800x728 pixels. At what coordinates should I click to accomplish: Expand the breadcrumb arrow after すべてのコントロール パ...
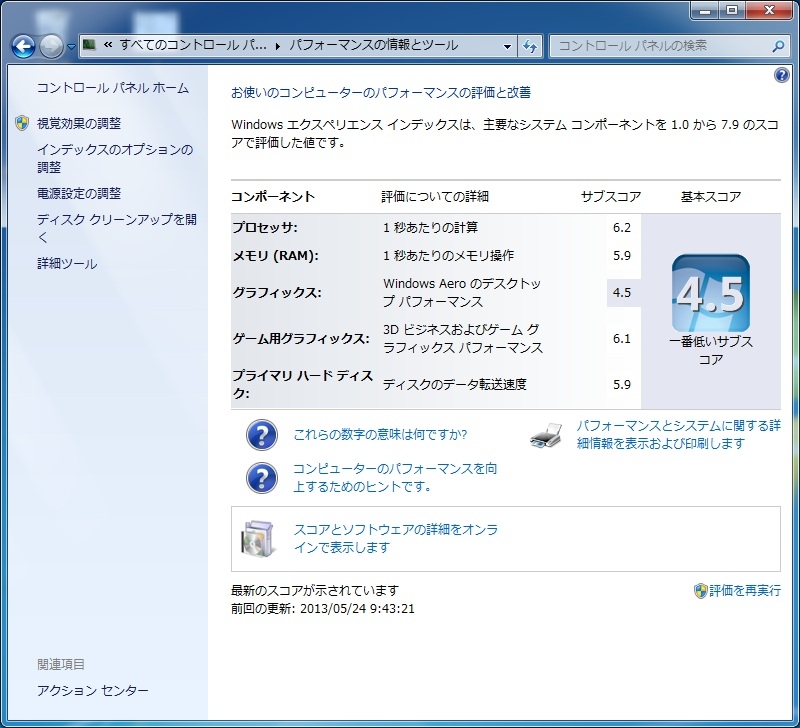[278, 46]
